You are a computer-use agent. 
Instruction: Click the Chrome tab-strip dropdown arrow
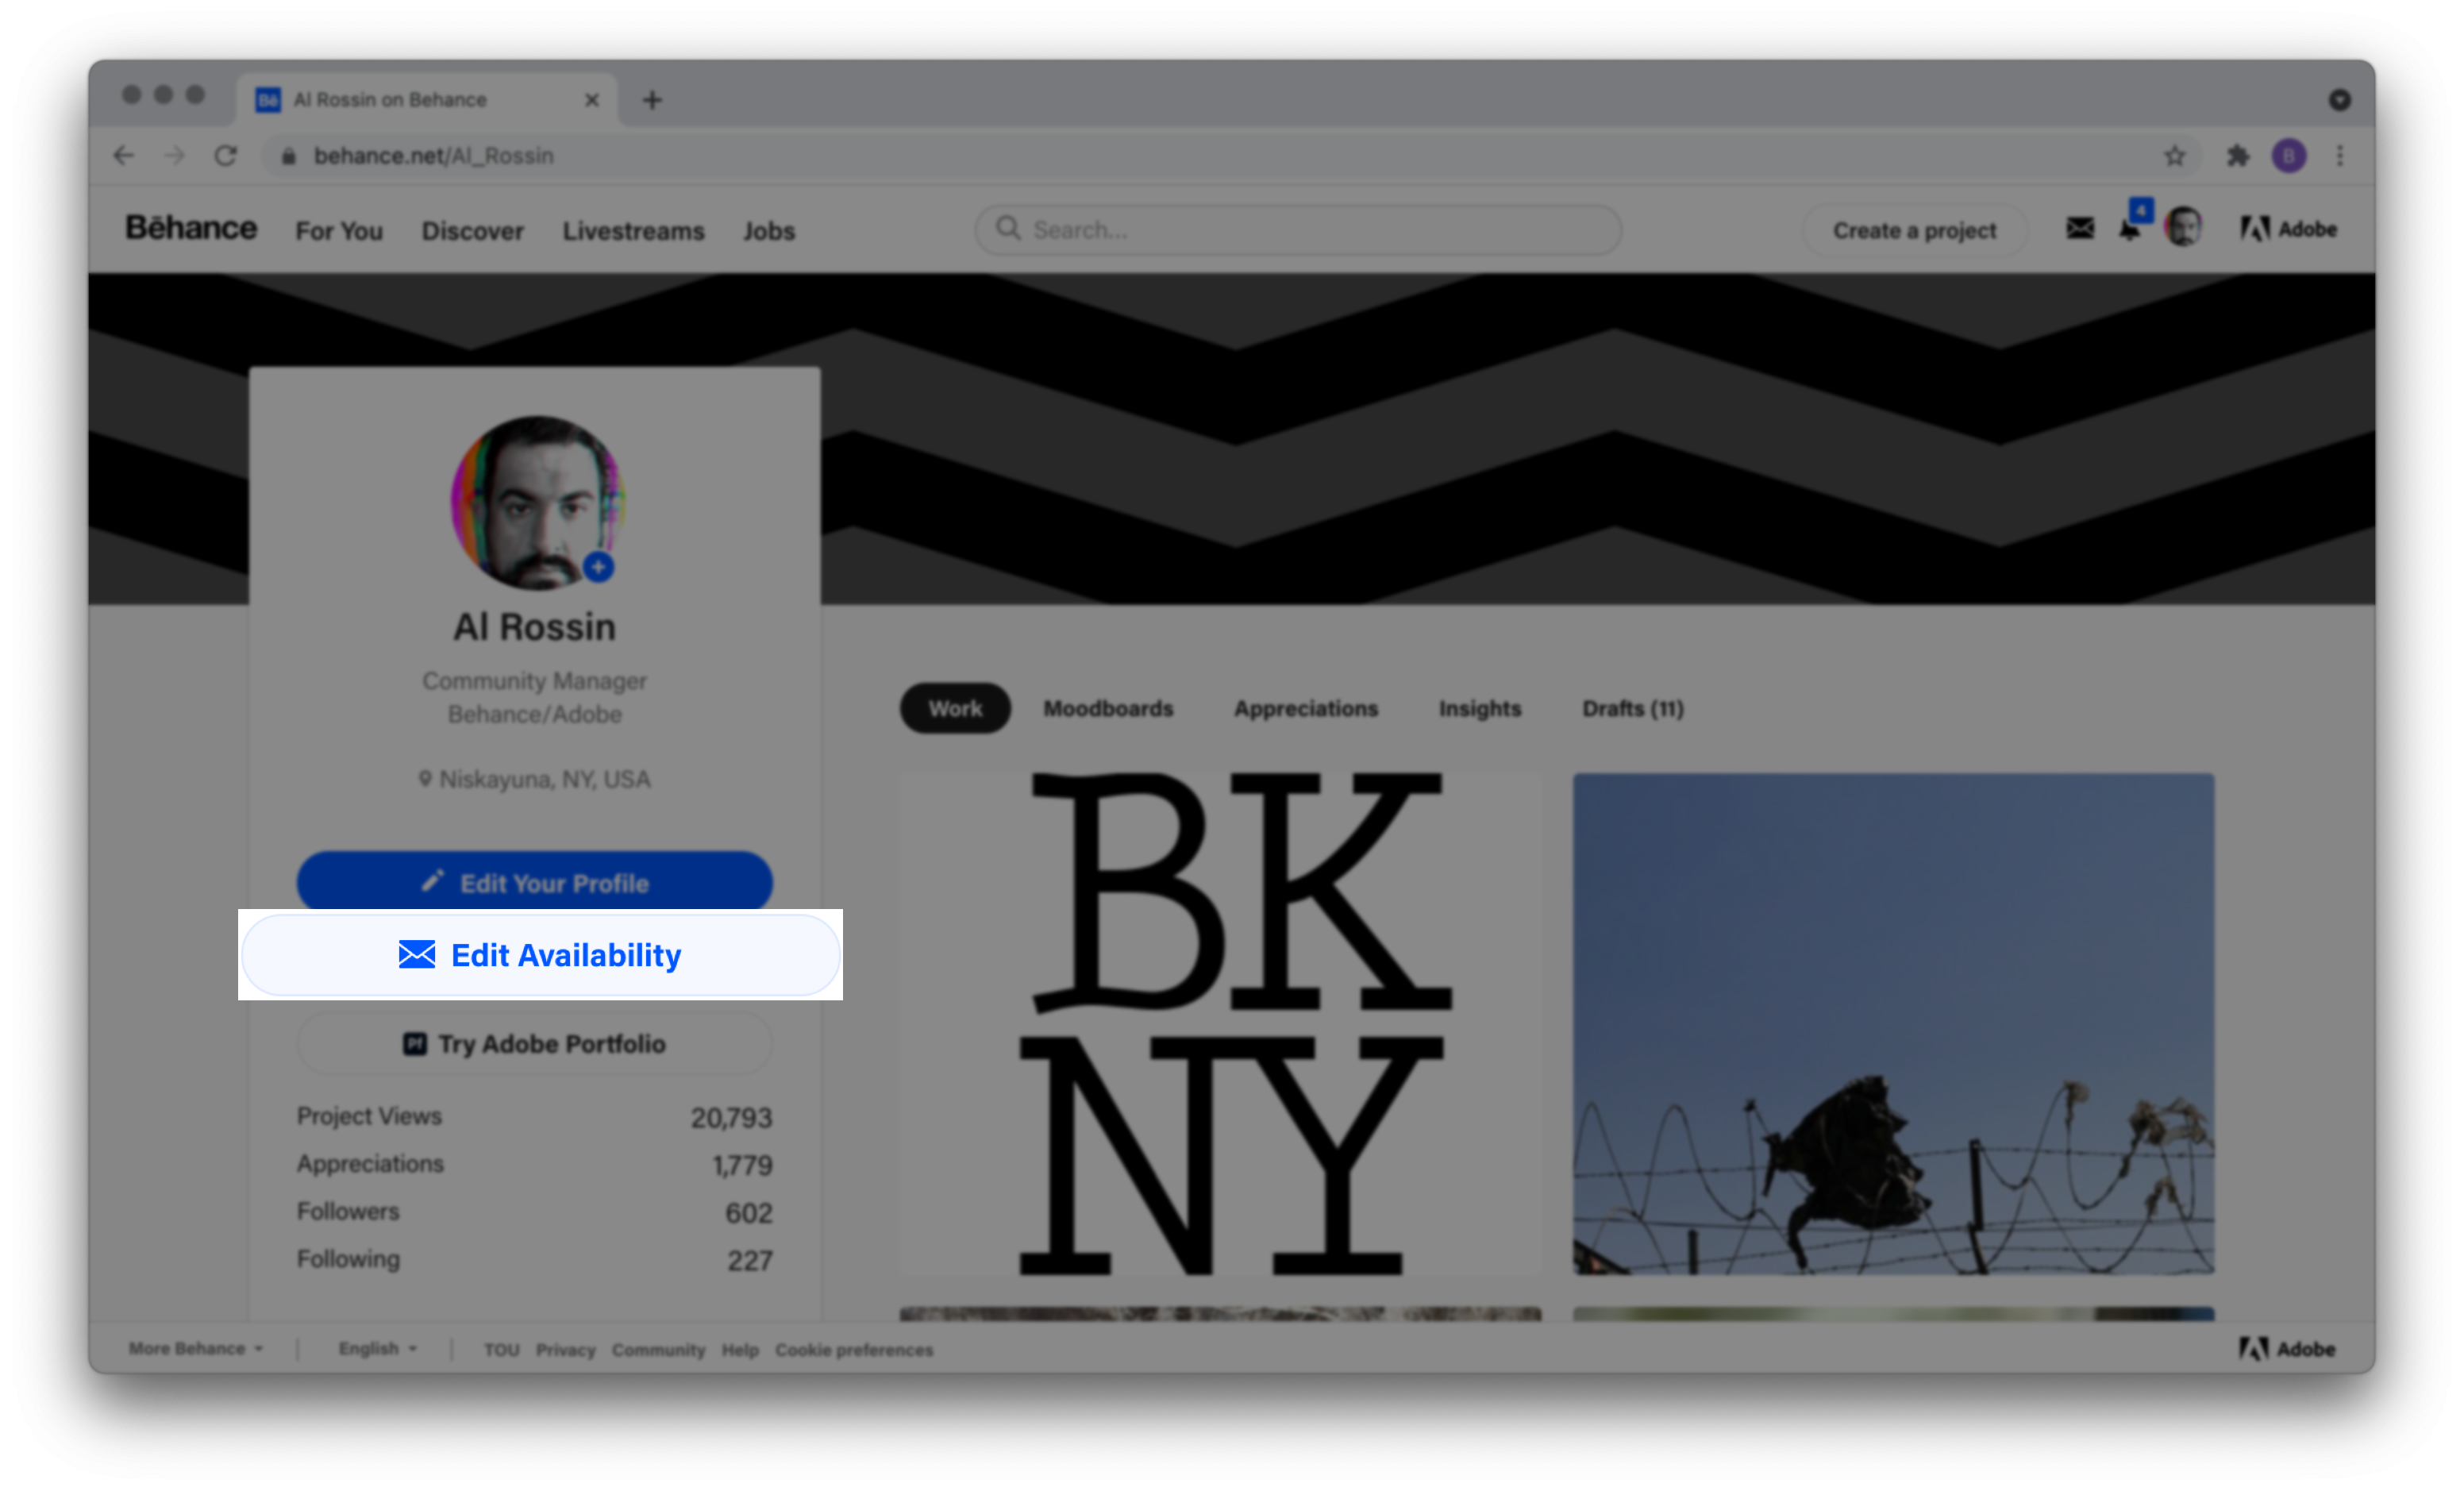[2339, 100]
